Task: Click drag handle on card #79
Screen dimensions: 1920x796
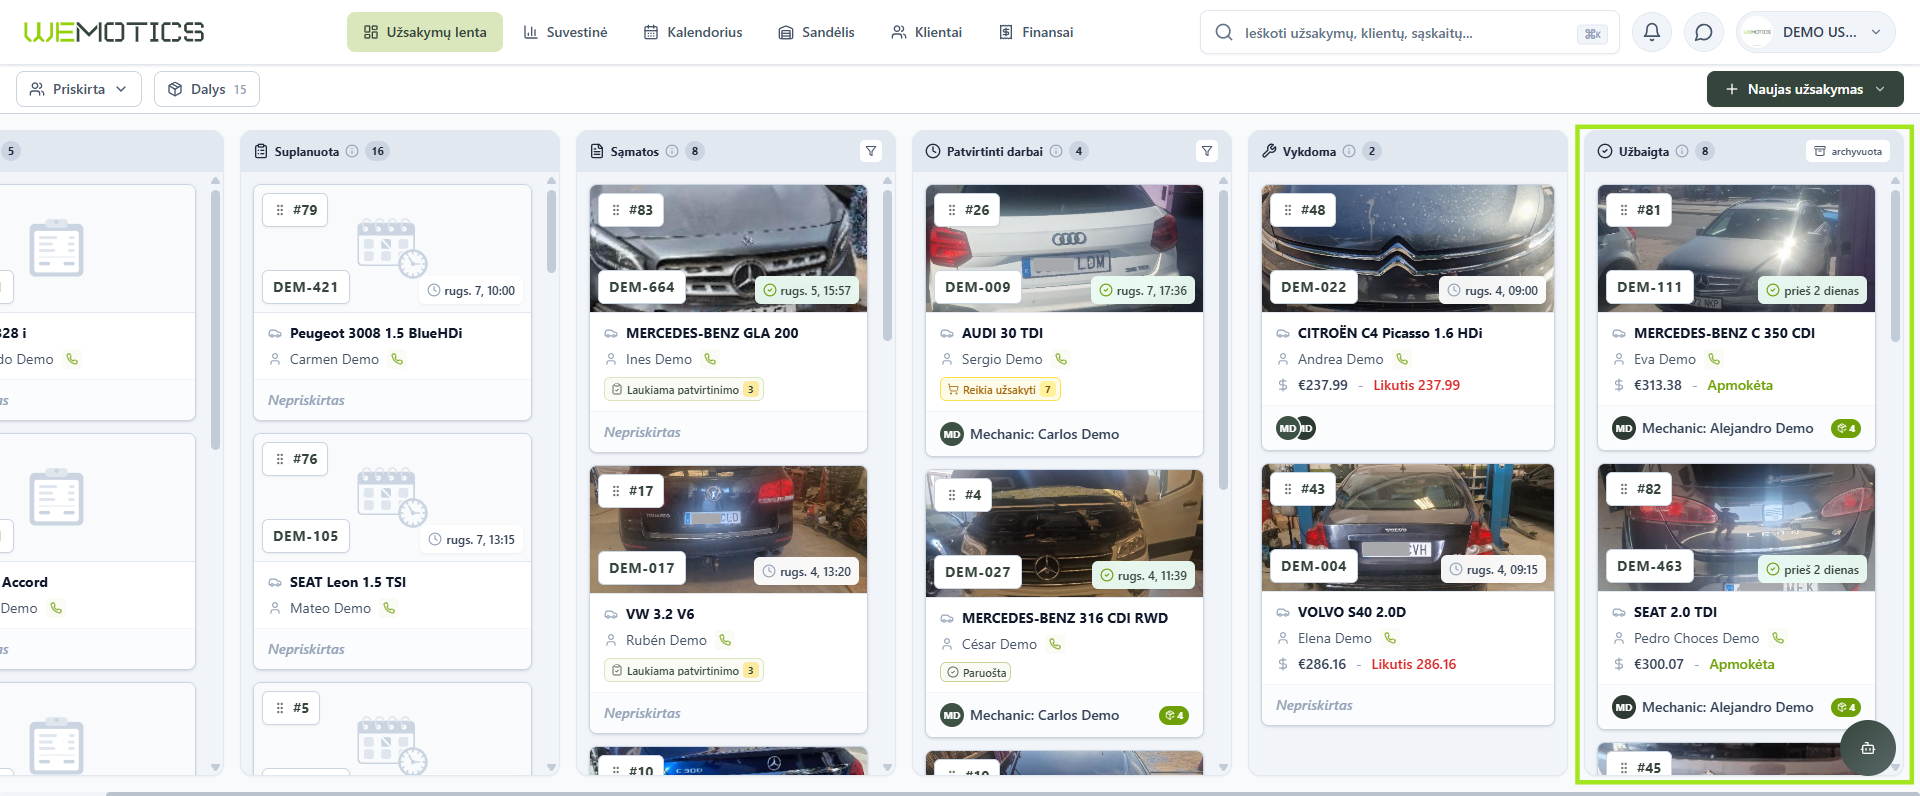Action: pos(280,210)
